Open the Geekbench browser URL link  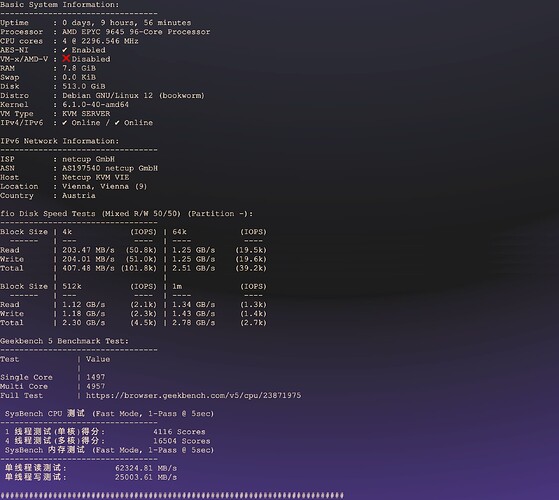click(193, 396)
